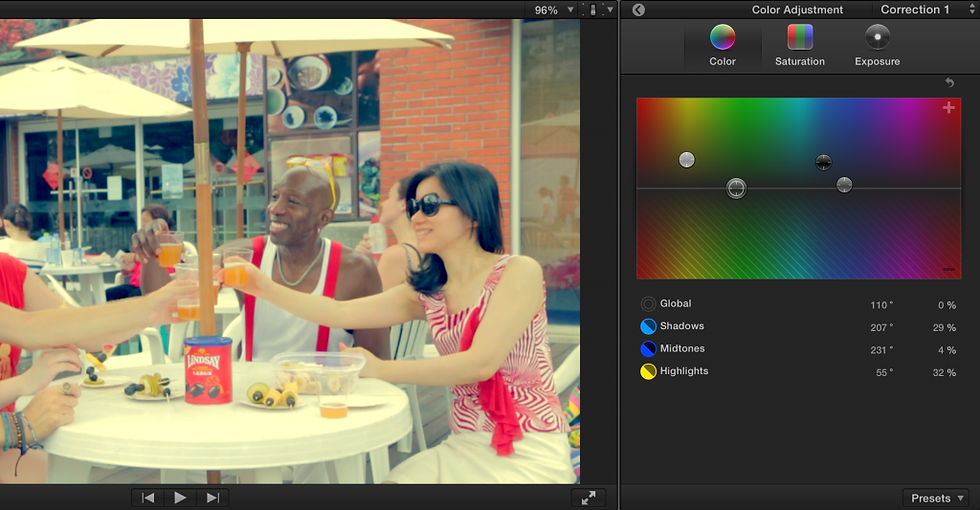980x510 pixels.
Task: Jump to the previous edit point
Action: pos(148,497)
